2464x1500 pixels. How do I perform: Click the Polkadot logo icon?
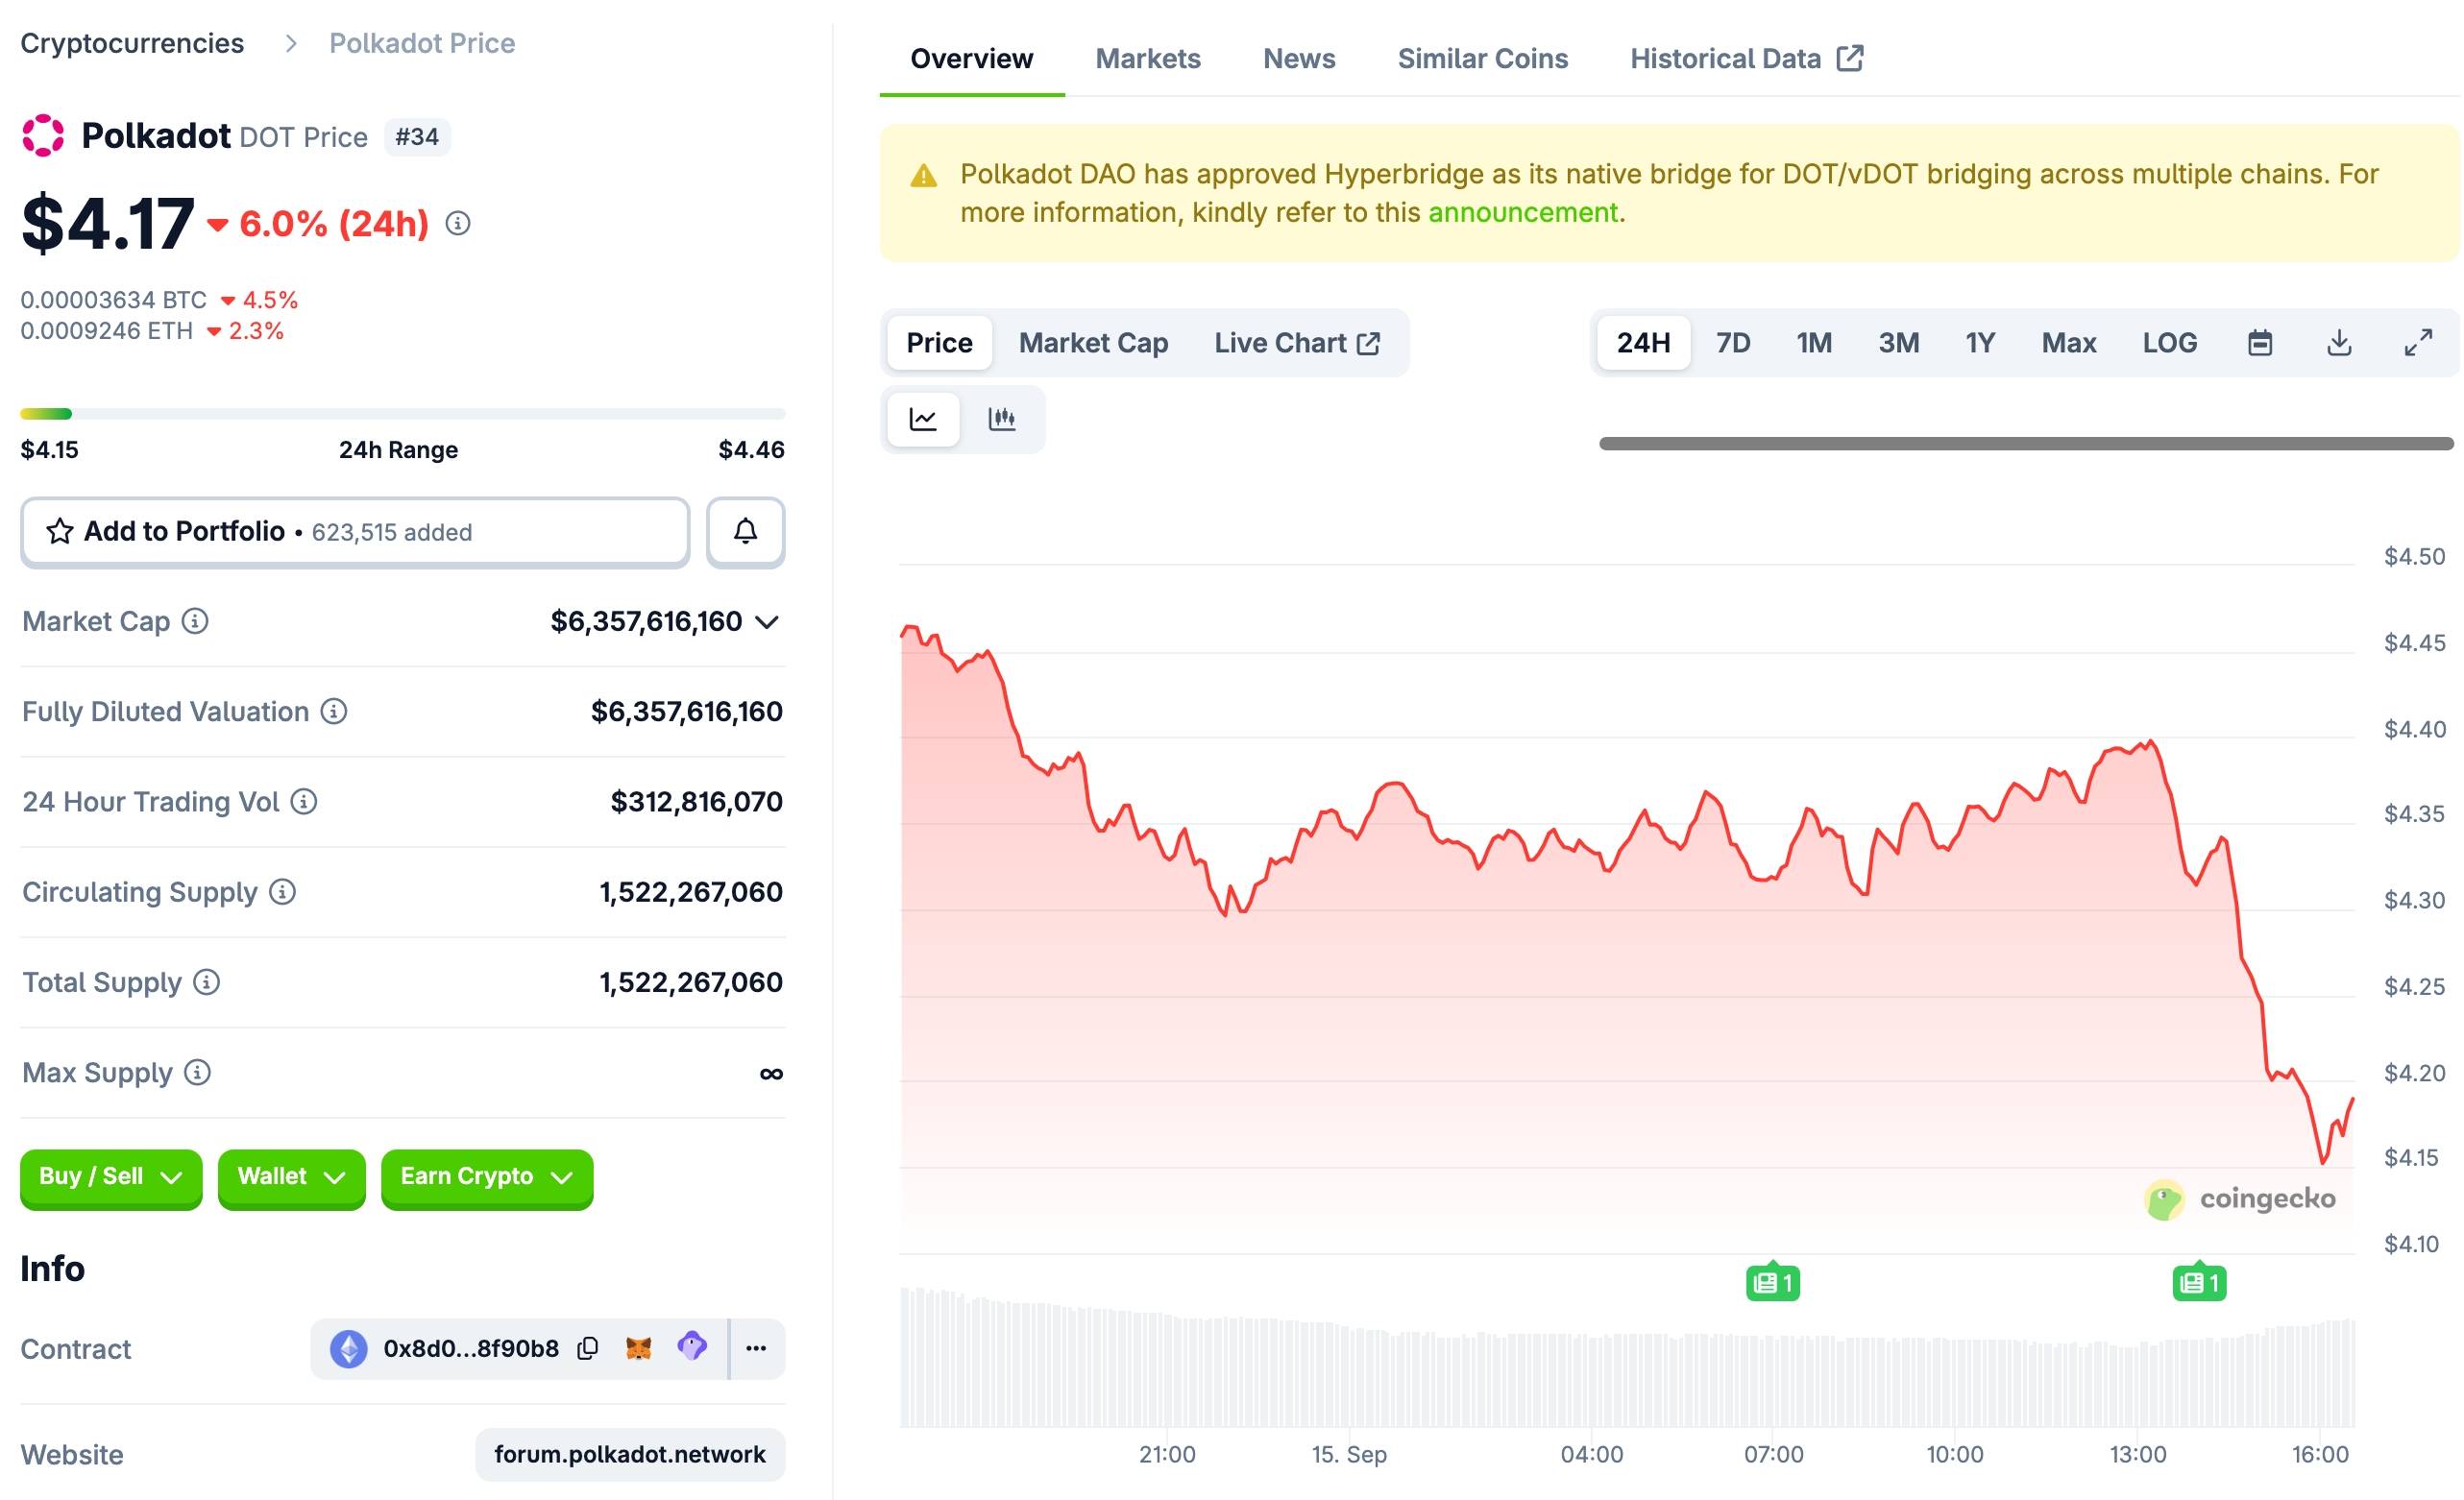coord(43,135)
